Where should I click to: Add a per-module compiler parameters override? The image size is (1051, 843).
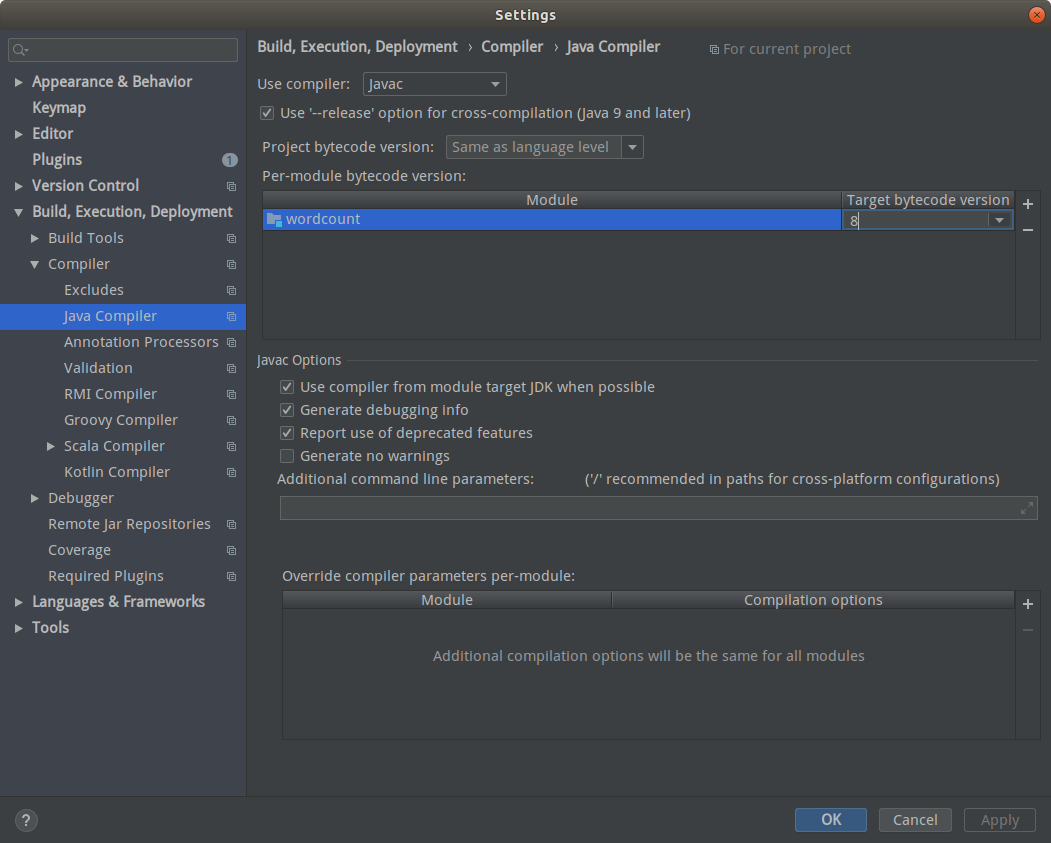pyautogui.click(x=1027, y=604)
